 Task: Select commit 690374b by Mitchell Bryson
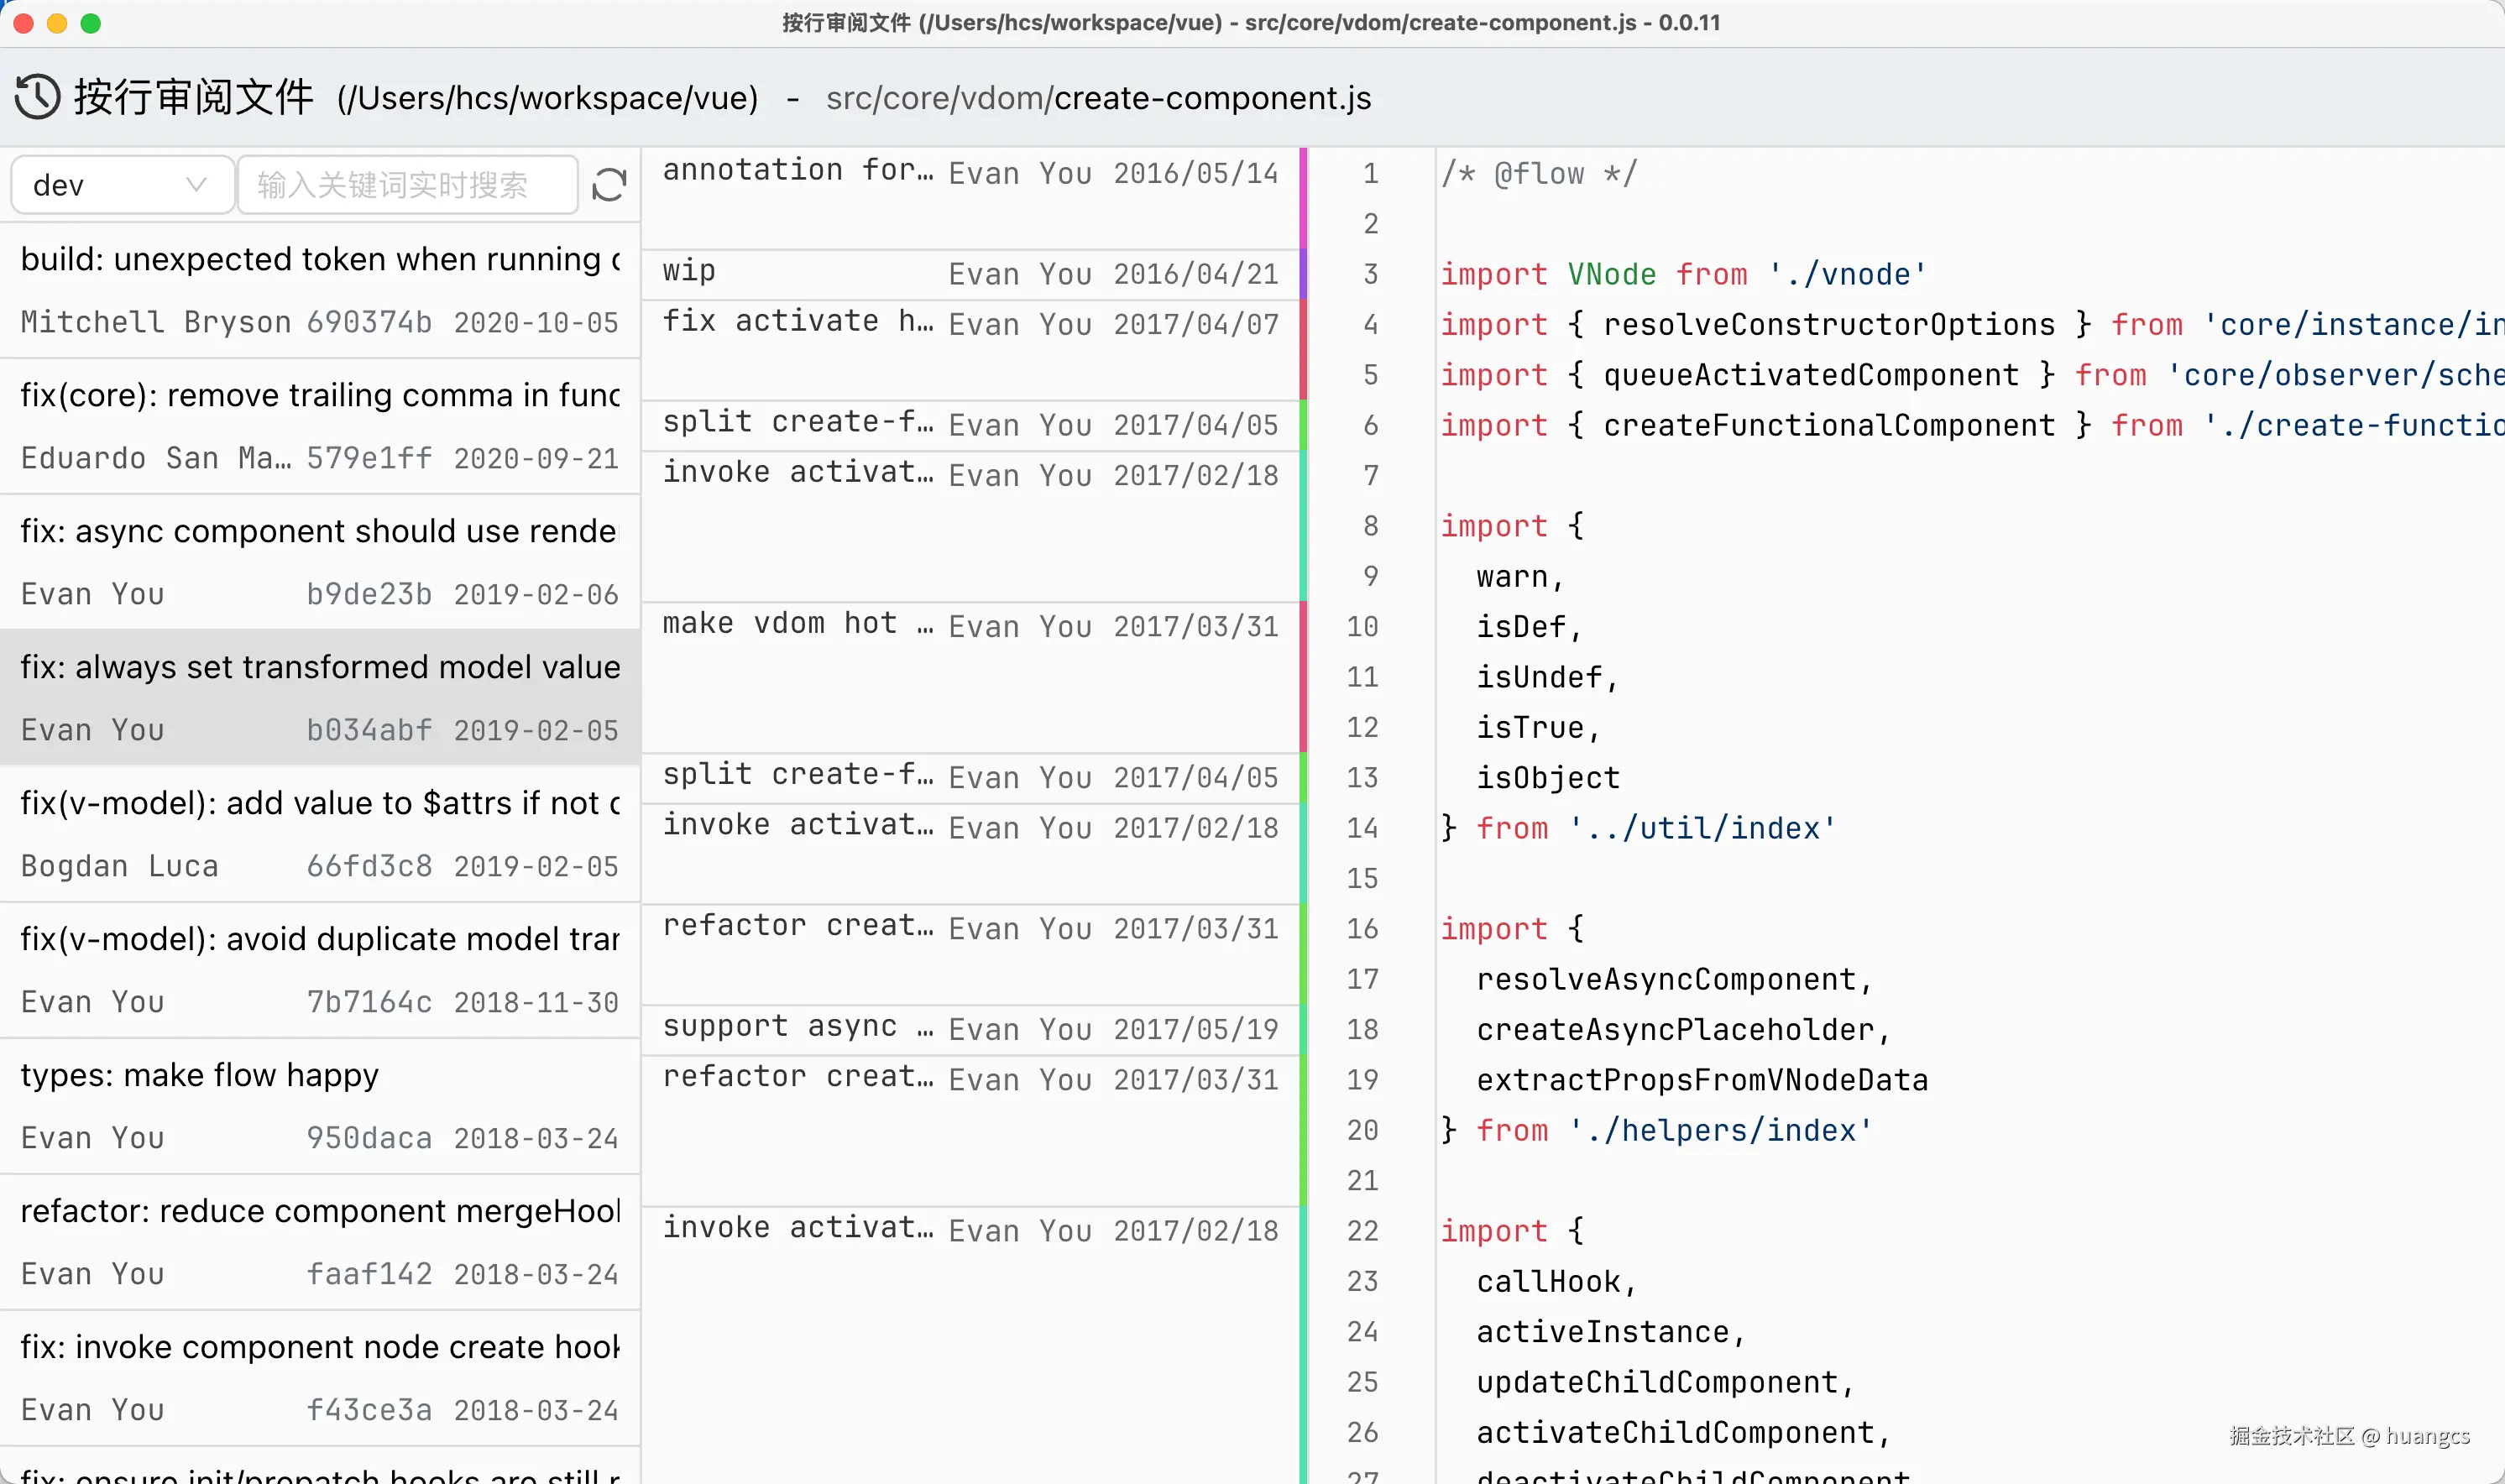(320, 290)
